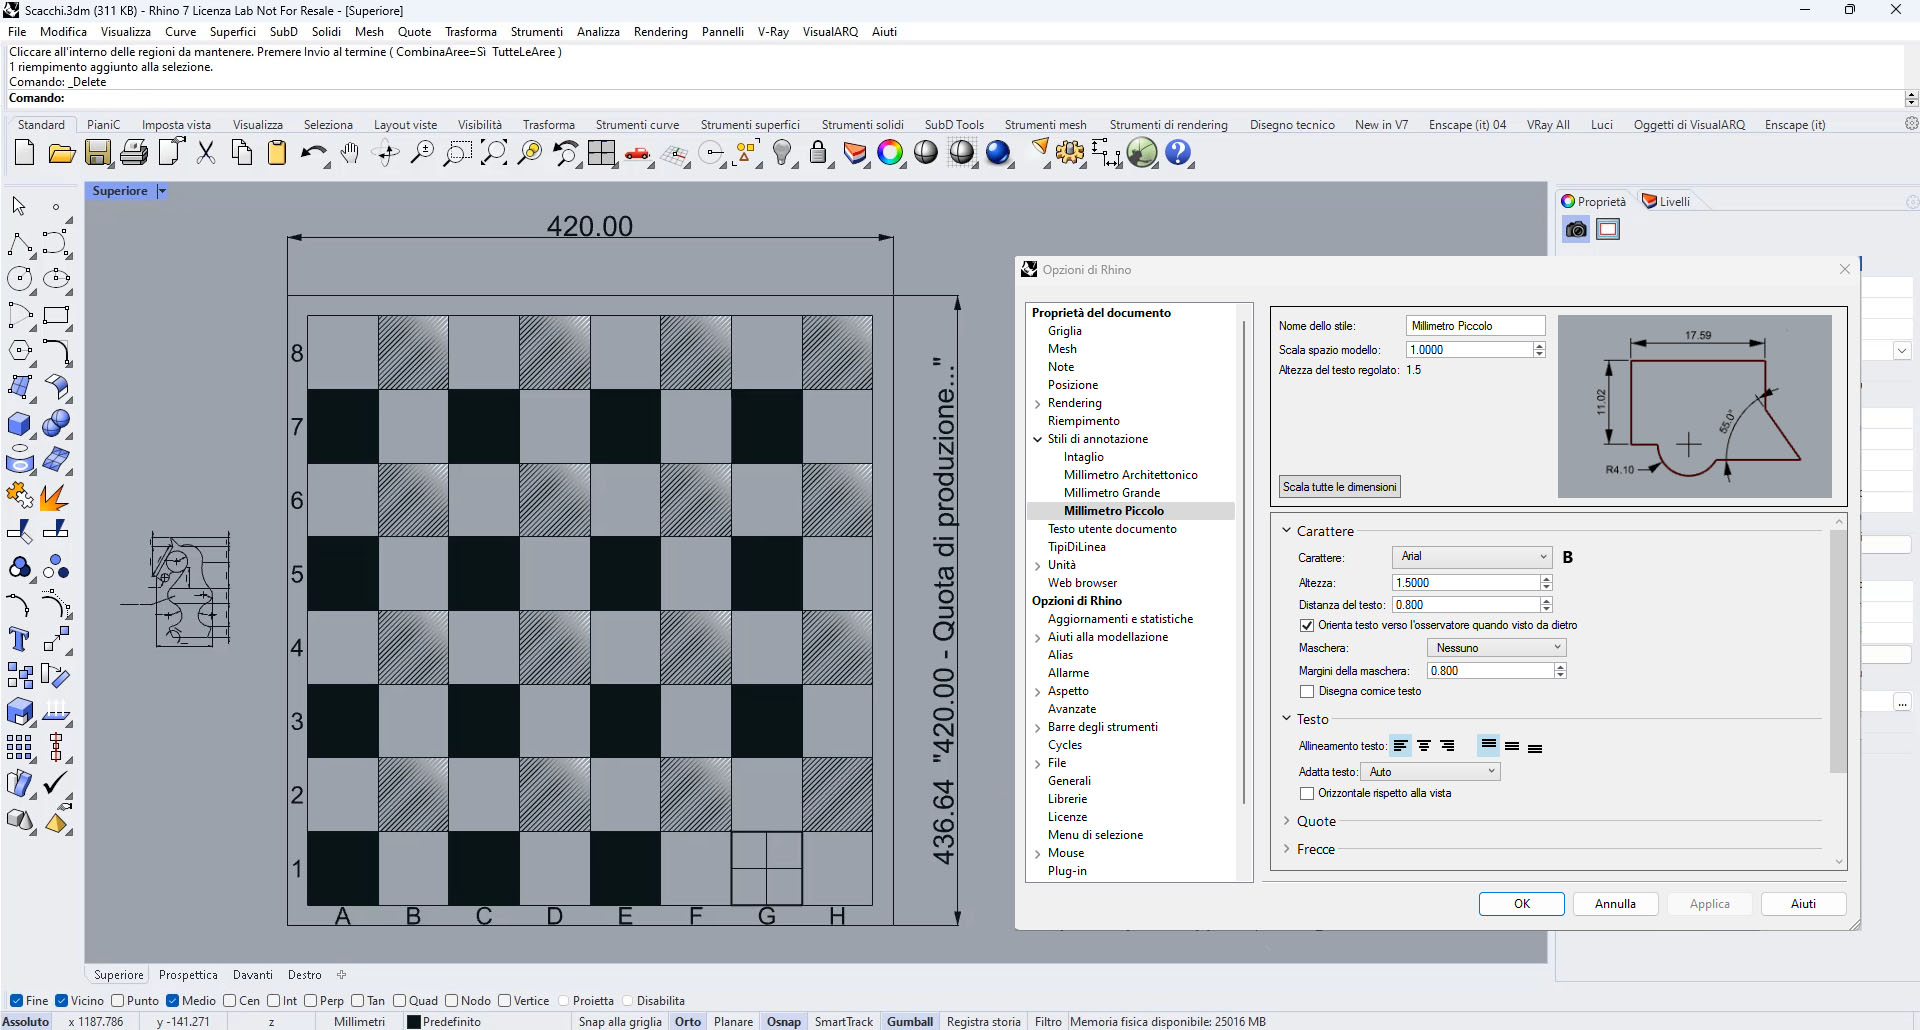Click the Copy icon
This screenshot has width=1920, height=1030.
coord(242,153)
